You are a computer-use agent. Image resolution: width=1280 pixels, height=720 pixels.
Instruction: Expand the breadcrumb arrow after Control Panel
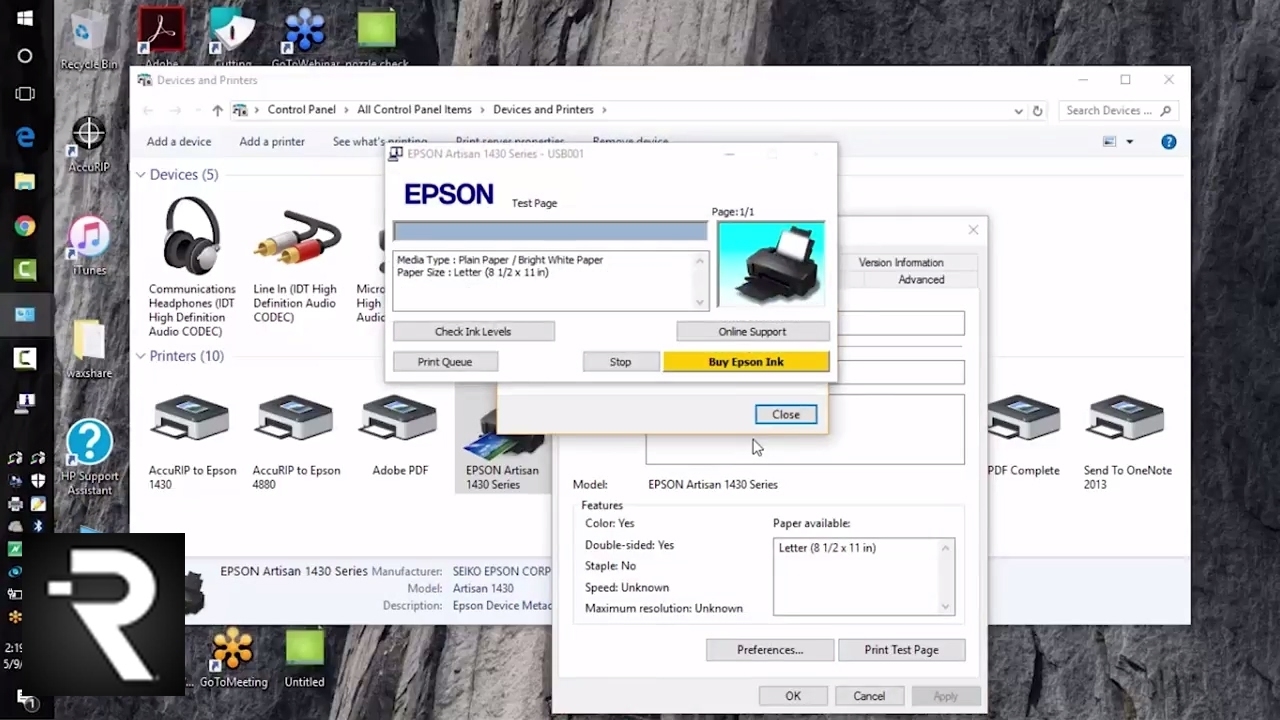tap(346, 110)
